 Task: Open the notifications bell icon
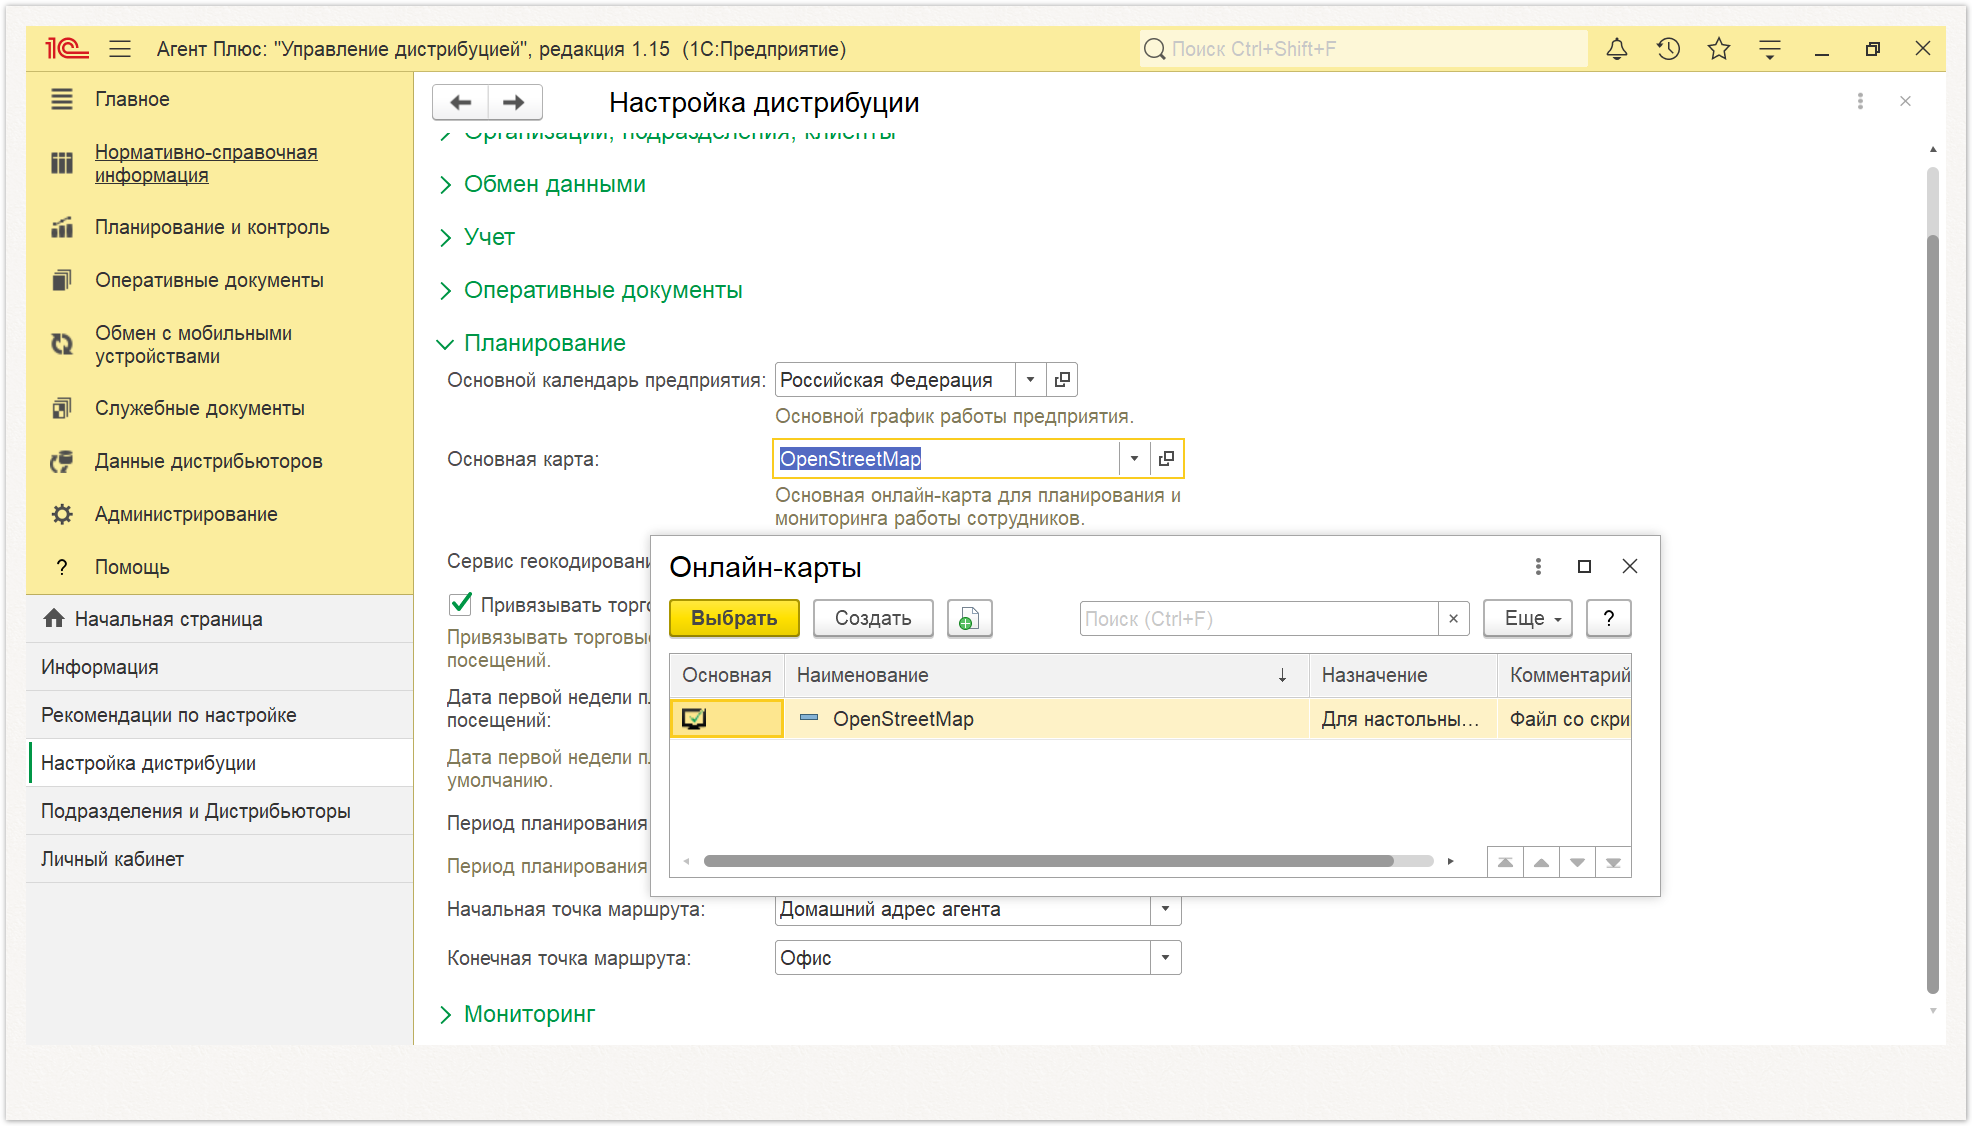[1617, 49]
